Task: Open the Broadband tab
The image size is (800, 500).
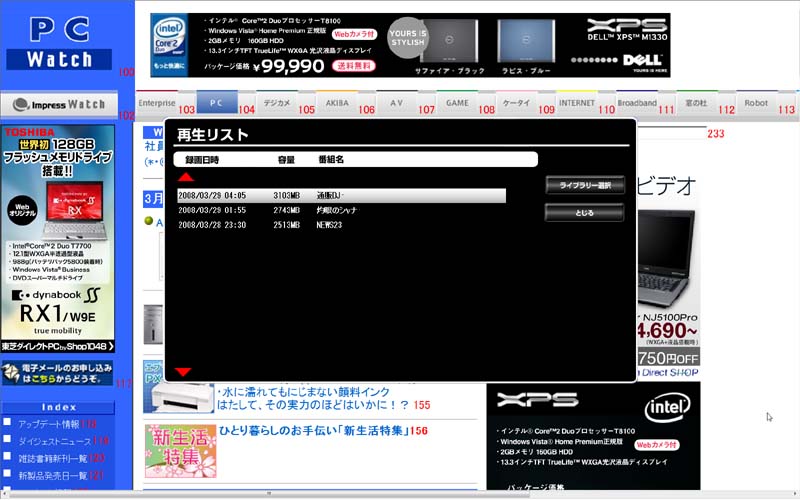Action: [x=637, y=103]
